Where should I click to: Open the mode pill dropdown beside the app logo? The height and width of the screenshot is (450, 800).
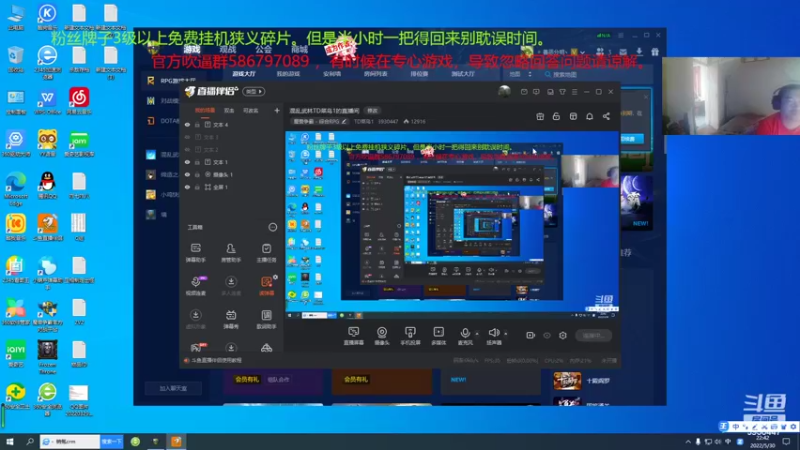(x=254, y=91)
